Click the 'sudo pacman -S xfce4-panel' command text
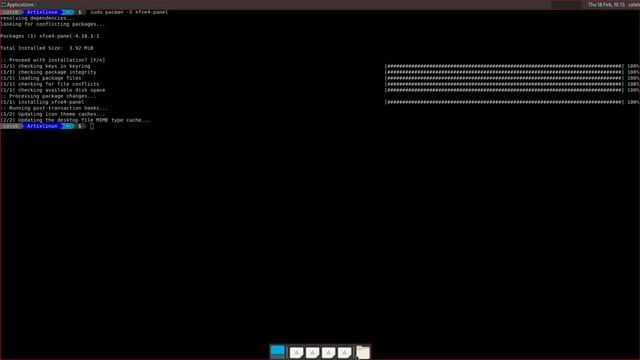The width and height of the screenshot is (640, 360). (129, 12)
